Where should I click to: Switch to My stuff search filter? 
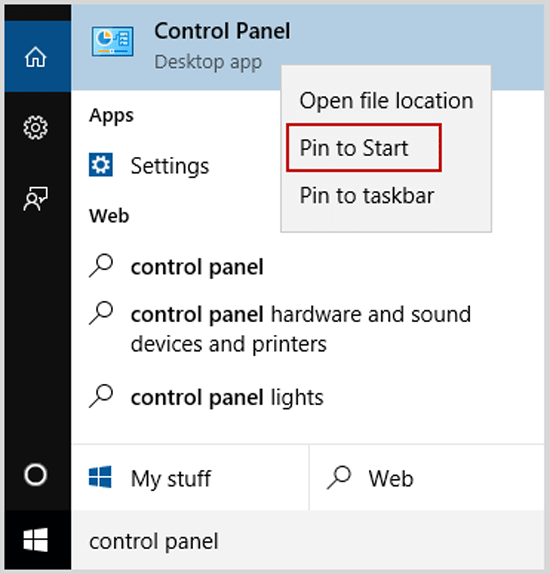coord(190,478)
